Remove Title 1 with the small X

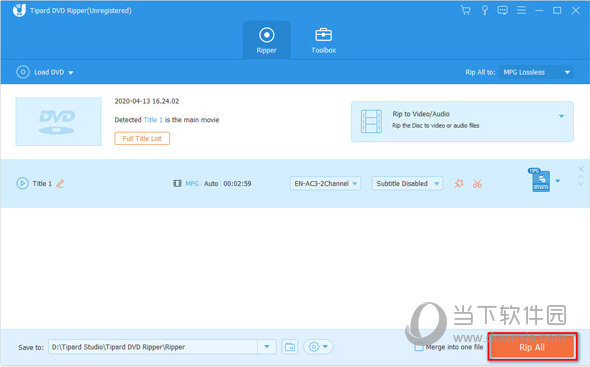(581, 168)
